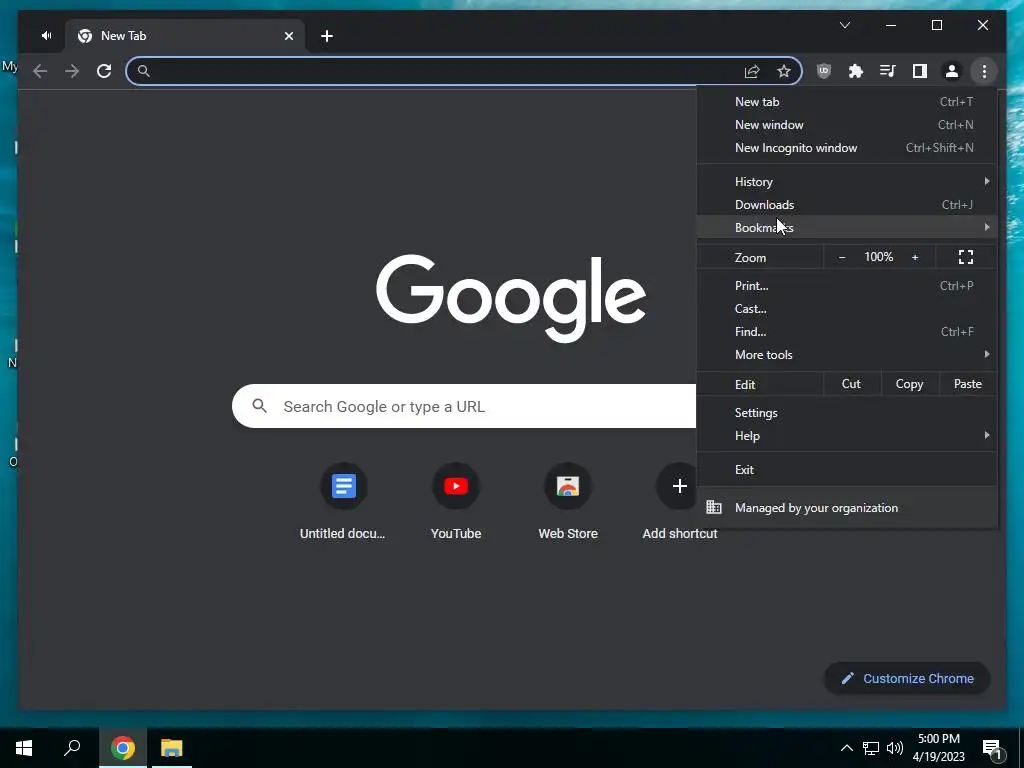Image resolution: width=1024 pixels, height=768 pixels.
Task: Open the taskbar search magnifier
Action: click(72, 748)
